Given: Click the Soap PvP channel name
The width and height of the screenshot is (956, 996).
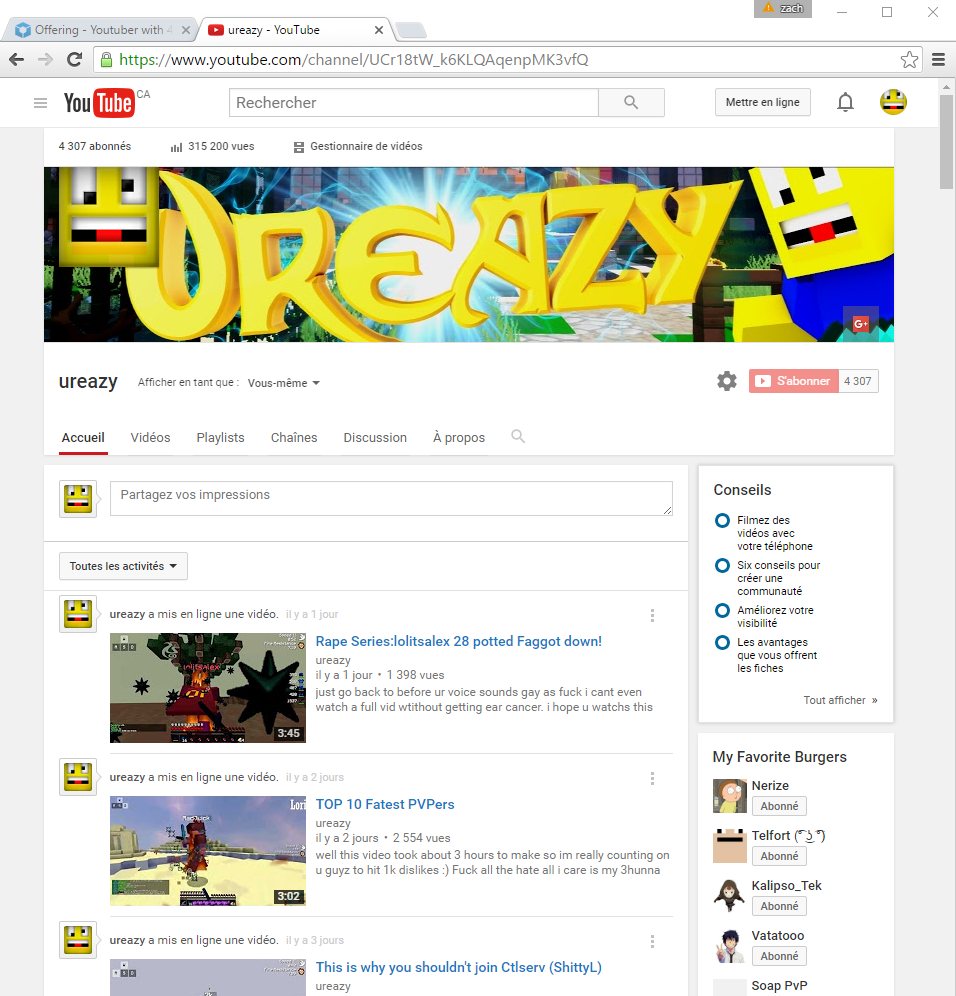Looking at the screenshot, I should 779,986.
